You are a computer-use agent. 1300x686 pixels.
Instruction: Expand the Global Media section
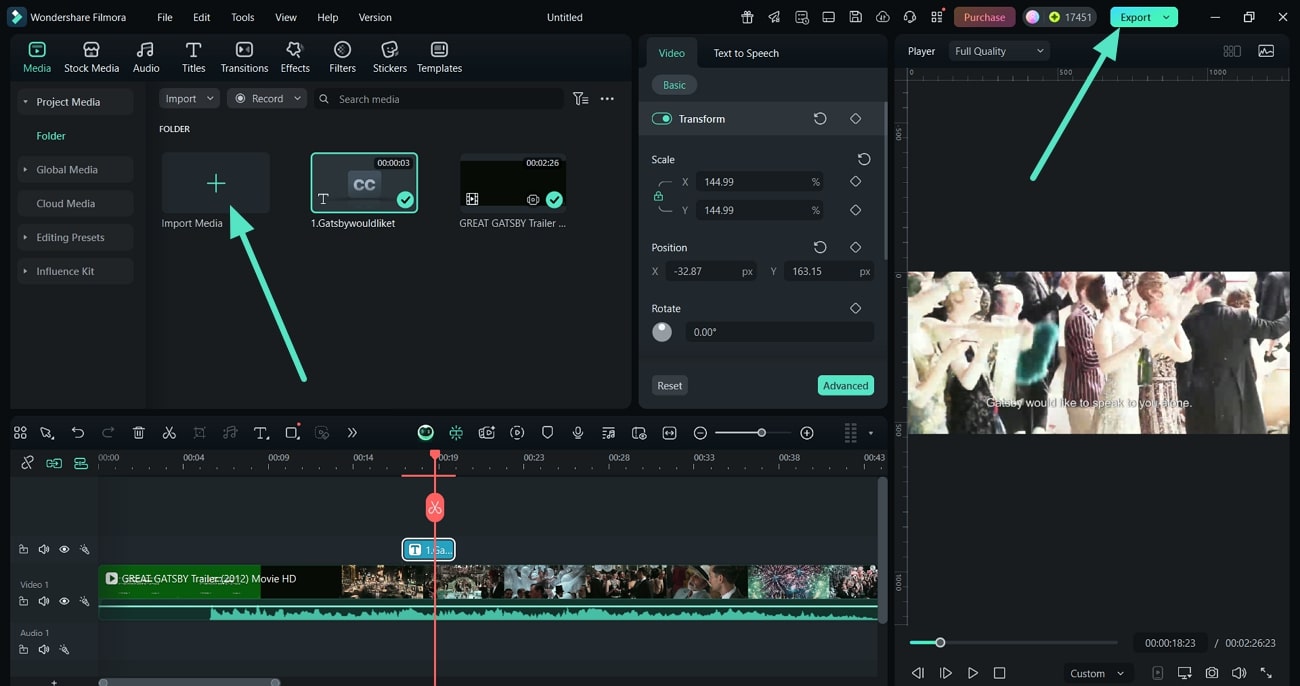tap(26, 170)
